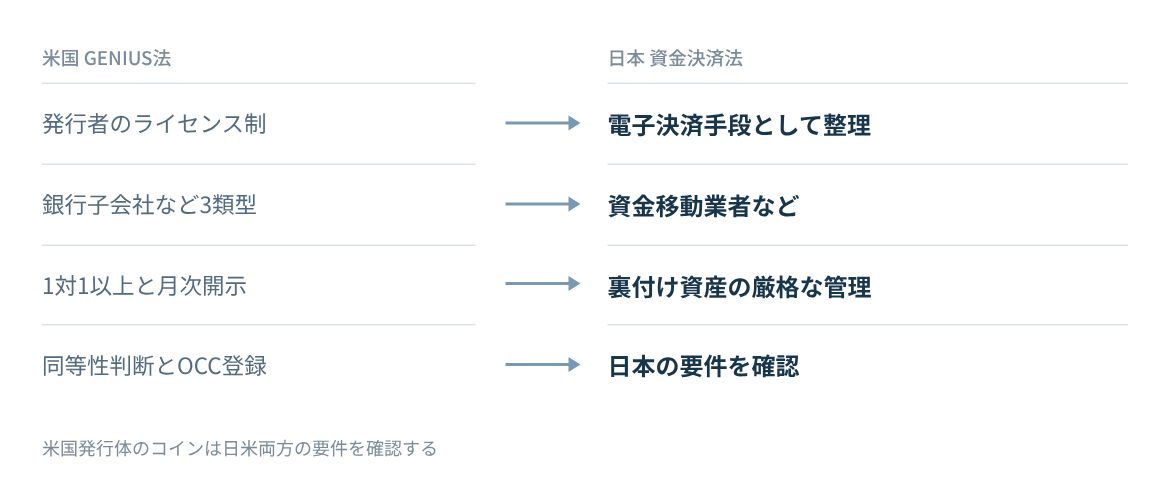Click arrow next to 発行者のライセンス制
This screenshot has width=1170, height=495.
(542, 123)
